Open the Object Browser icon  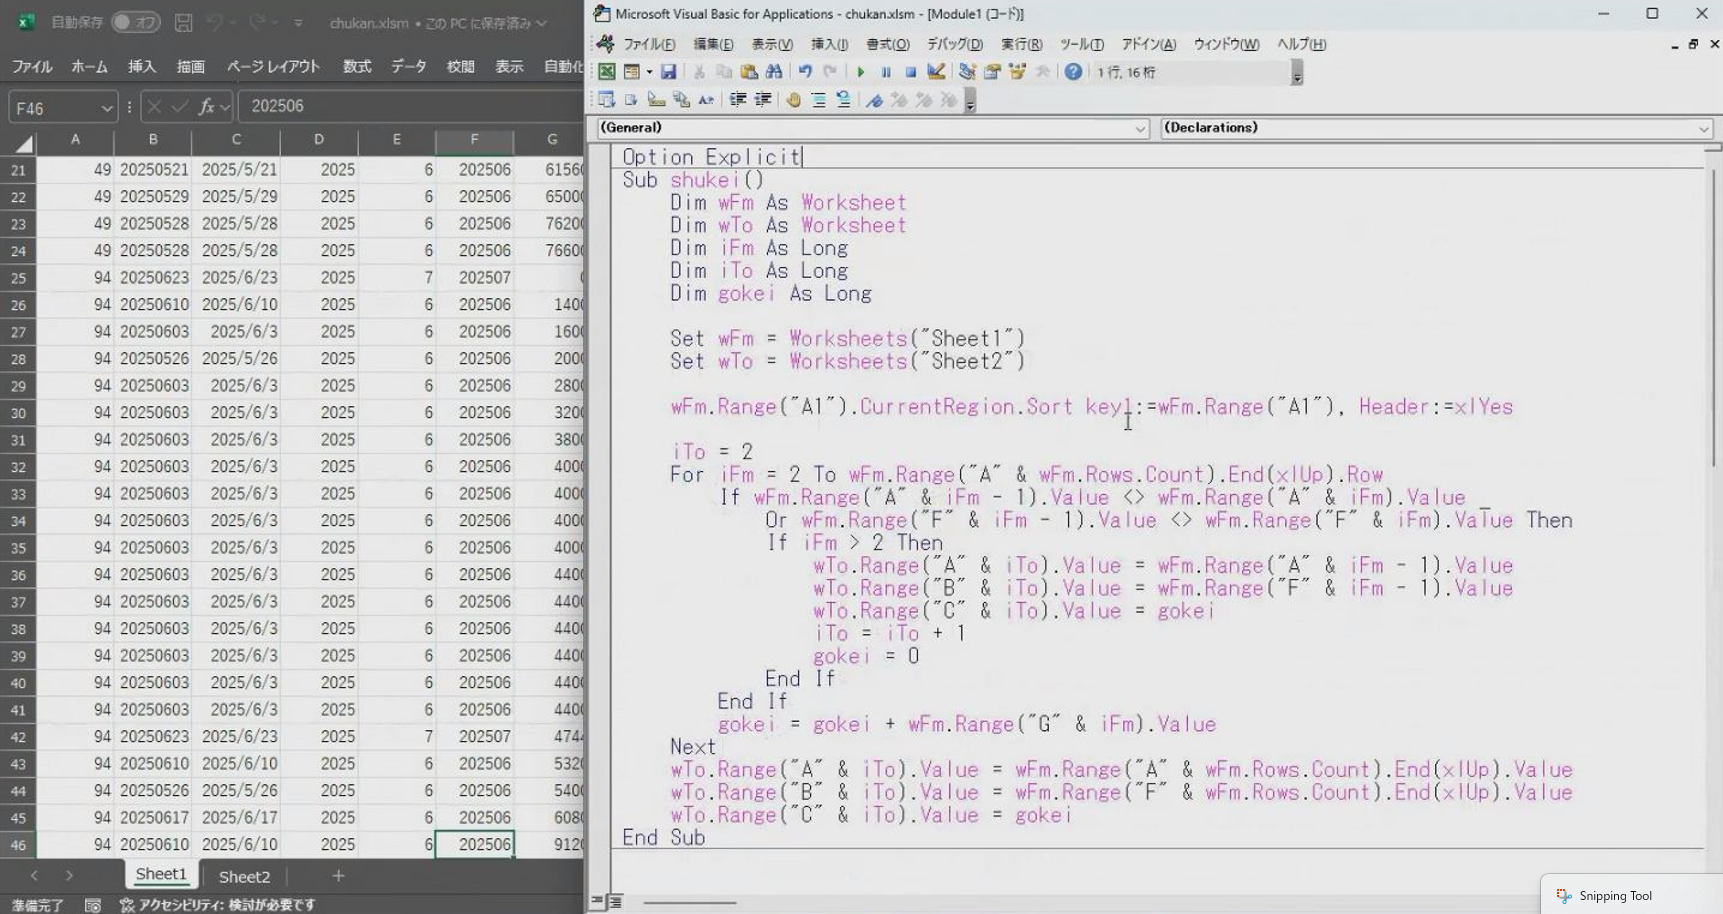coord(1017,72)
